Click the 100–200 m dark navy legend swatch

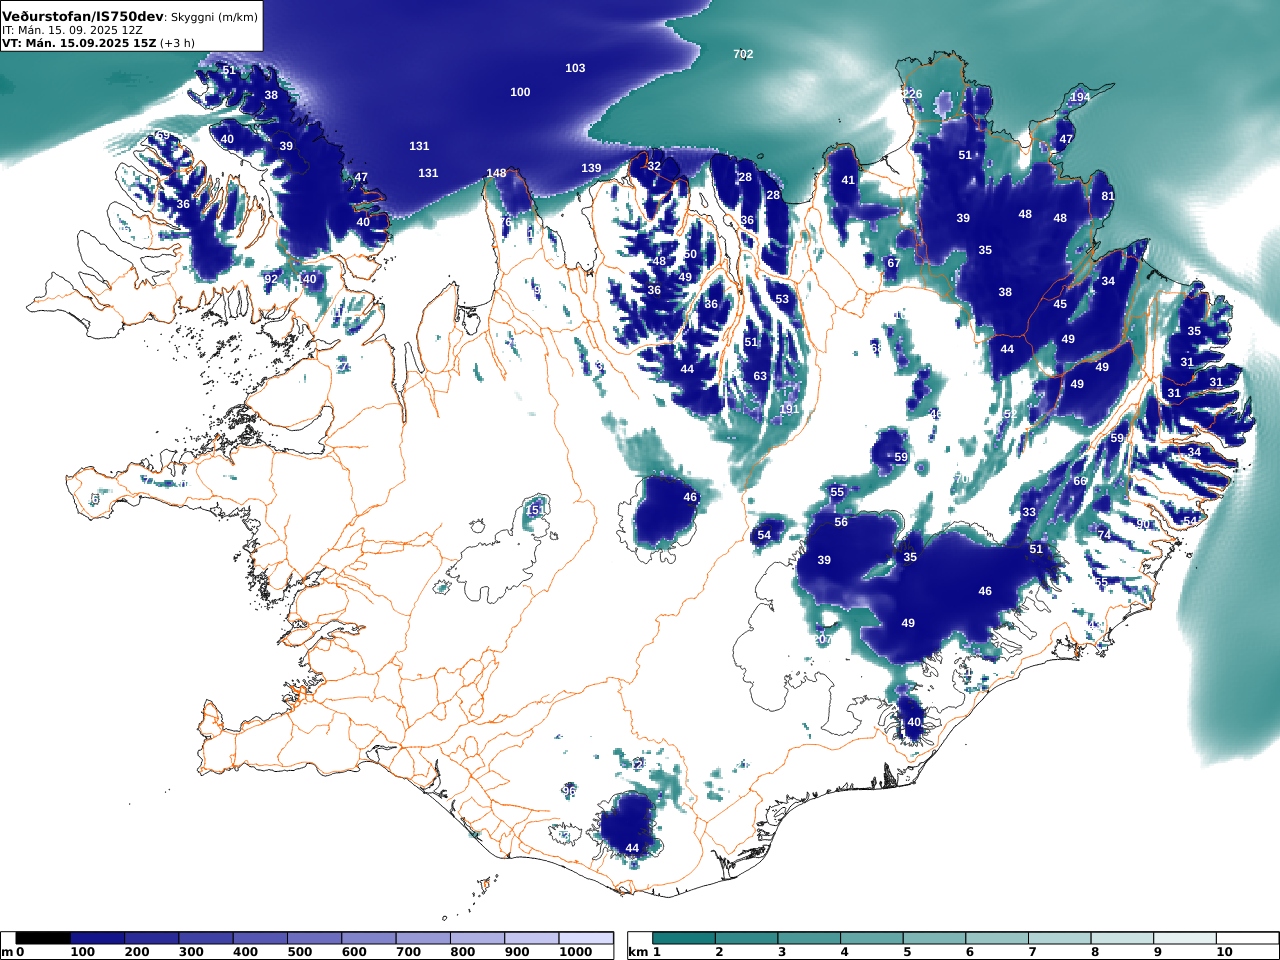pyautogui.click(x=97, y=938)
